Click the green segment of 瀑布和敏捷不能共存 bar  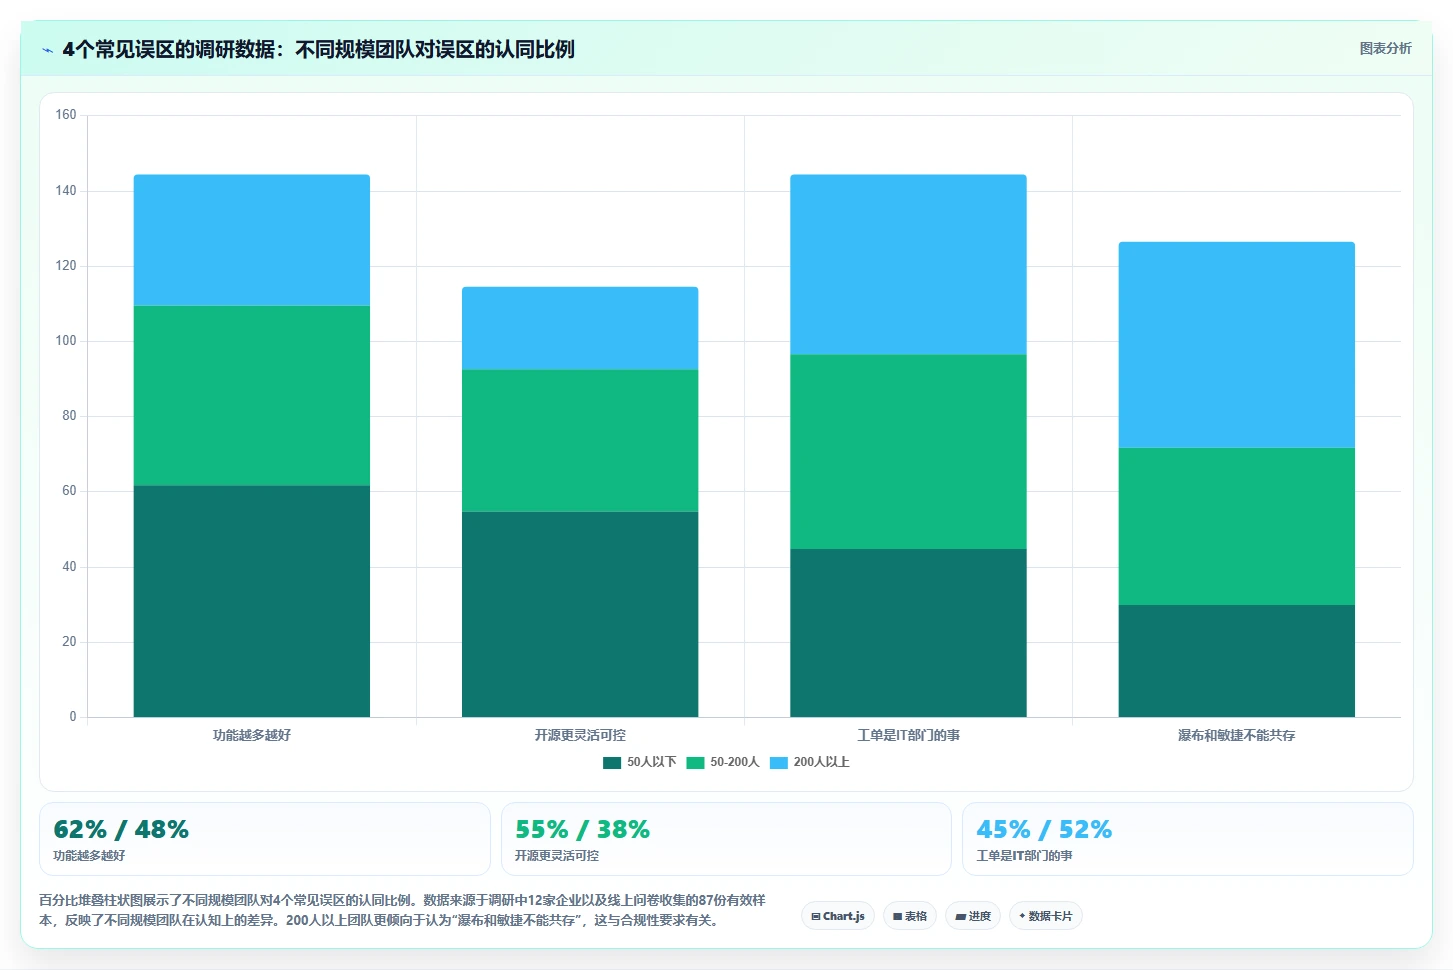click(1236, 526)
